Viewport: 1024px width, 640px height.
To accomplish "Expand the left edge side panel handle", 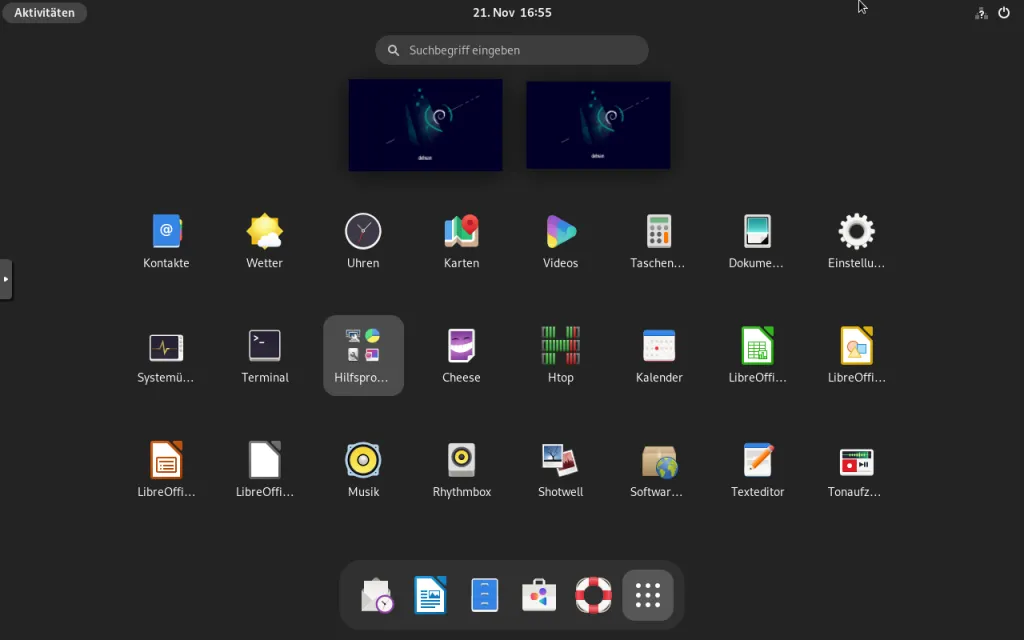I will [6, 279].
